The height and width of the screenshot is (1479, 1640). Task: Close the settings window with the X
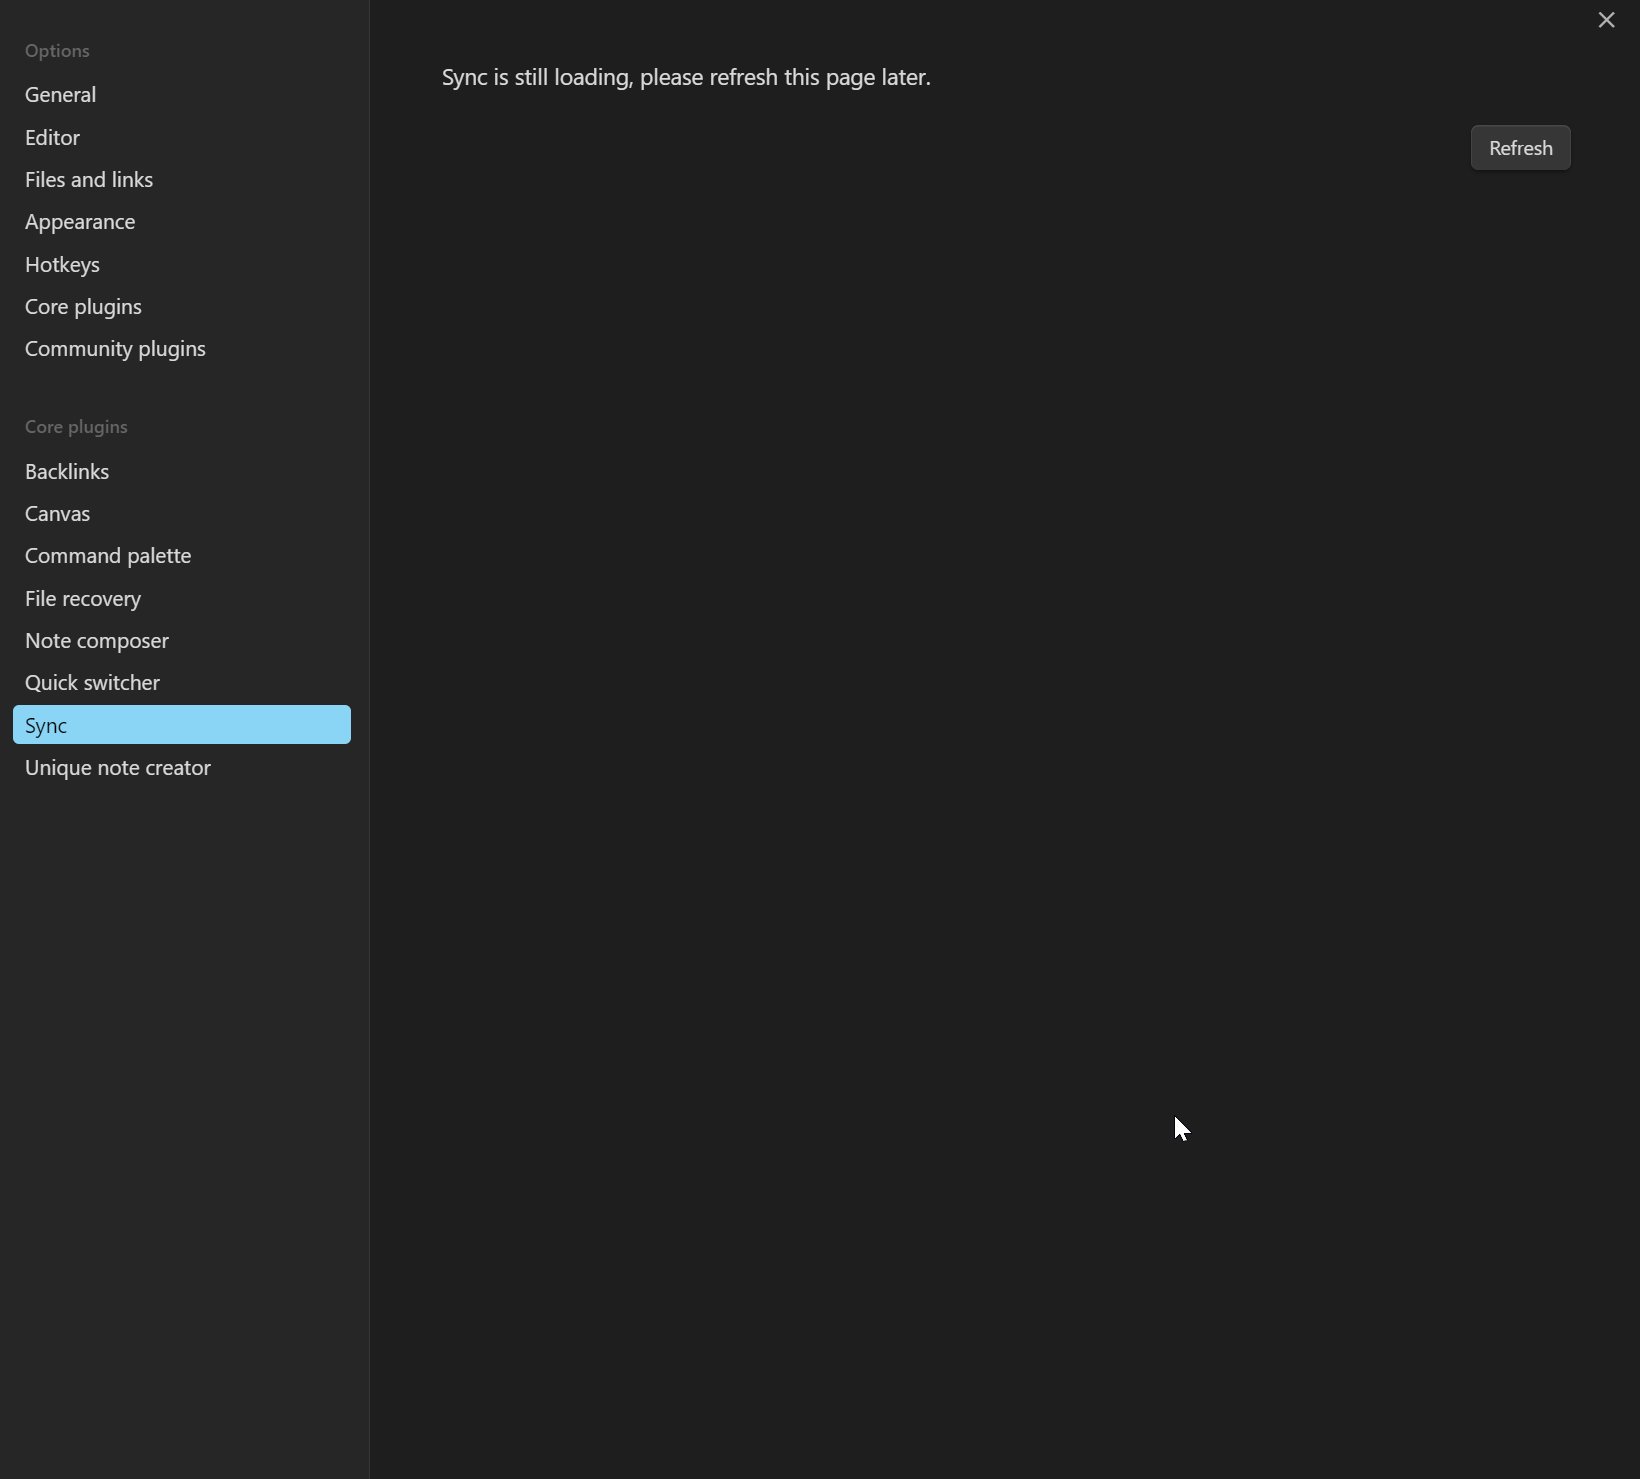(1606, 20)
